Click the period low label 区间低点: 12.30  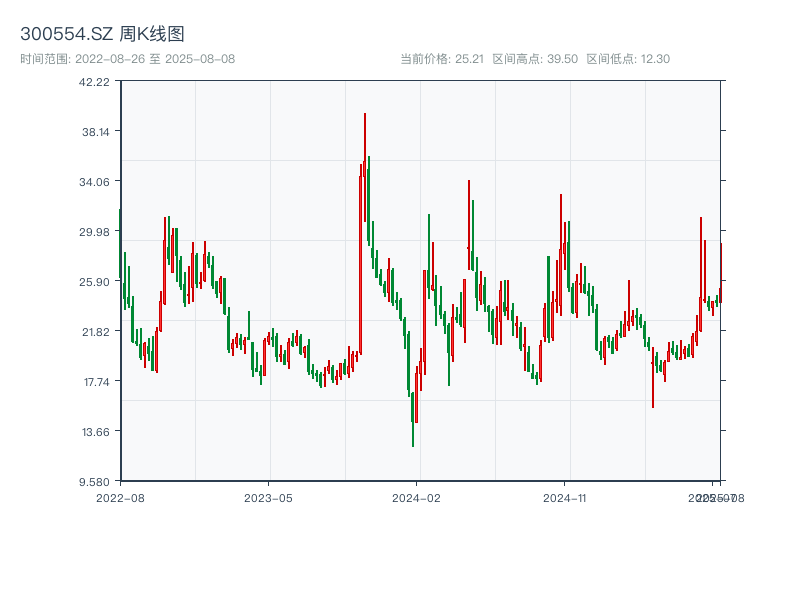(x=628, y=59)
